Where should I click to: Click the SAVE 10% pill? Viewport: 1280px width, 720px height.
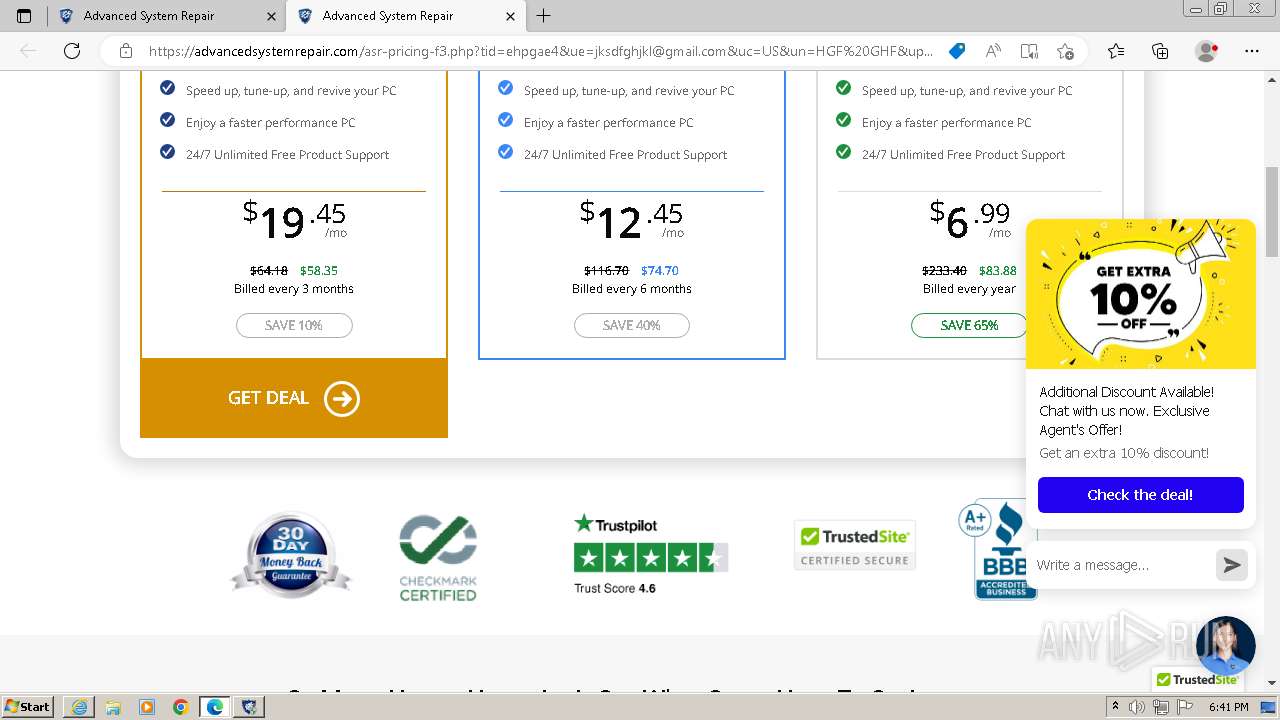(x=294, y=325)
